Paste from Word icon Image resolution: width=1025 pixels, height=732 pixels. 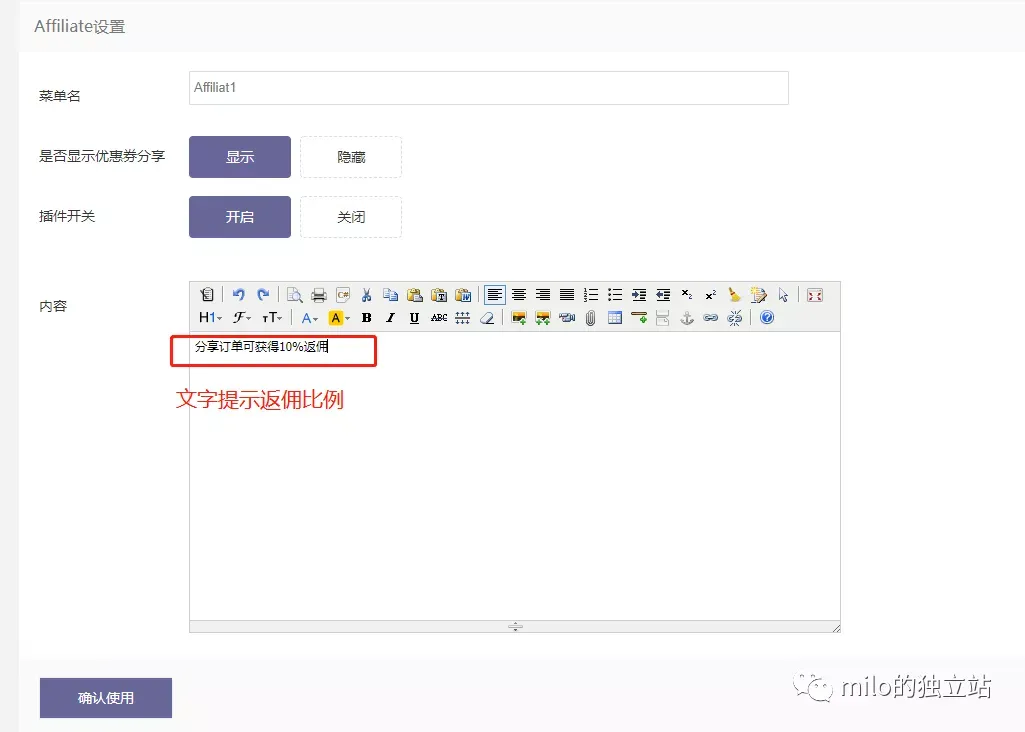point(463,295)
